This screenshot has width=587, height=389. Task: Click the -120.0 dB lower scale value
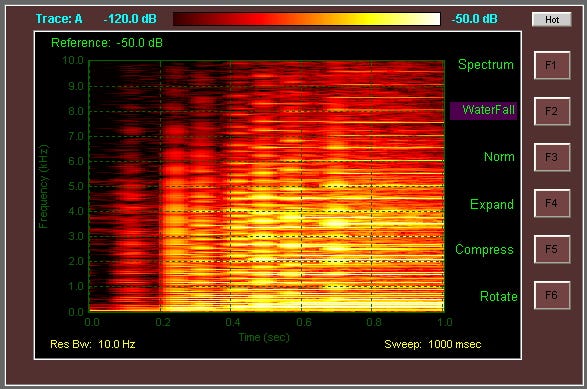coord(130,19)
